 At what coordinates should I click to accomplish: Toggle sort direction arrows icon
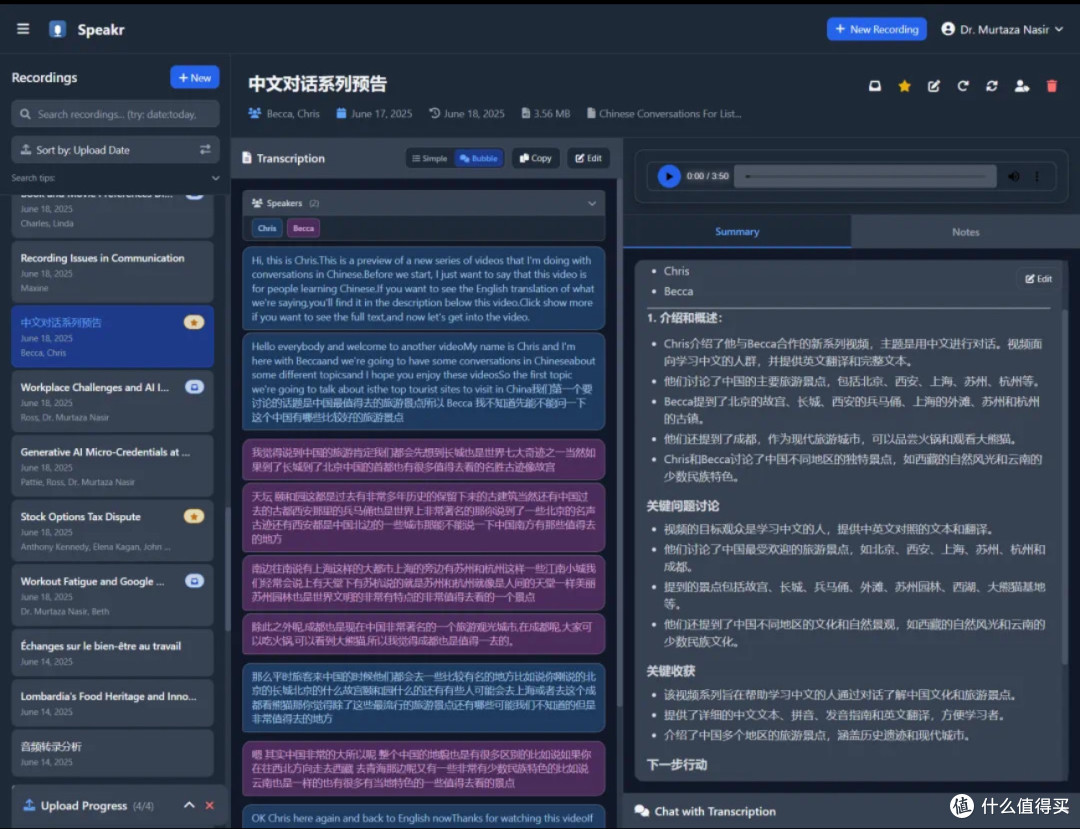click(x=205, y=149)
